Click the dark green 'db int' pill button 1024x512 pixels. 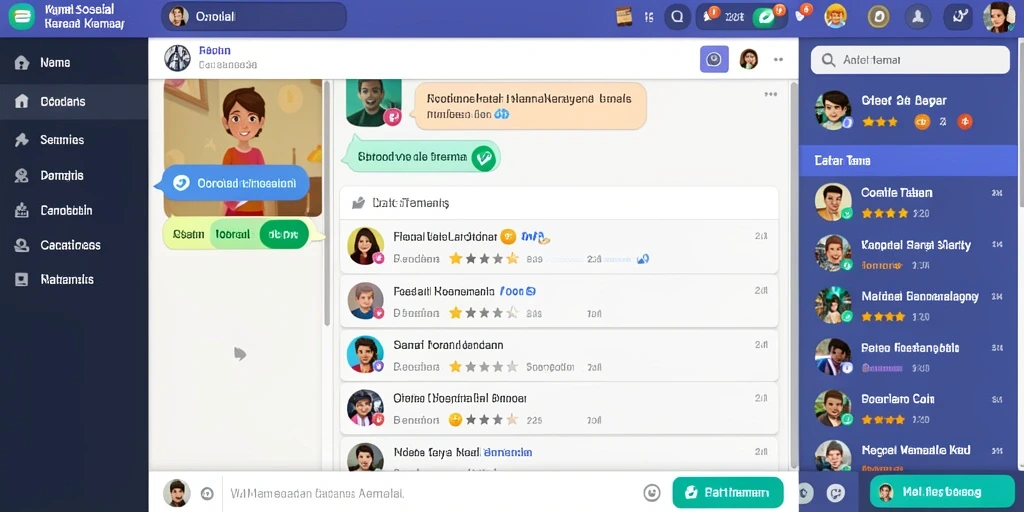pyautogui.click(x=283, y=234)
